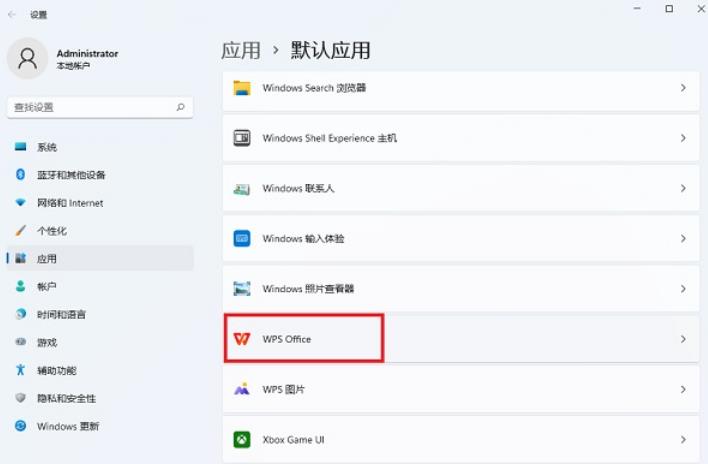Open 帐户 settings category
Screen dimensions: 708x464
(100, 286)
